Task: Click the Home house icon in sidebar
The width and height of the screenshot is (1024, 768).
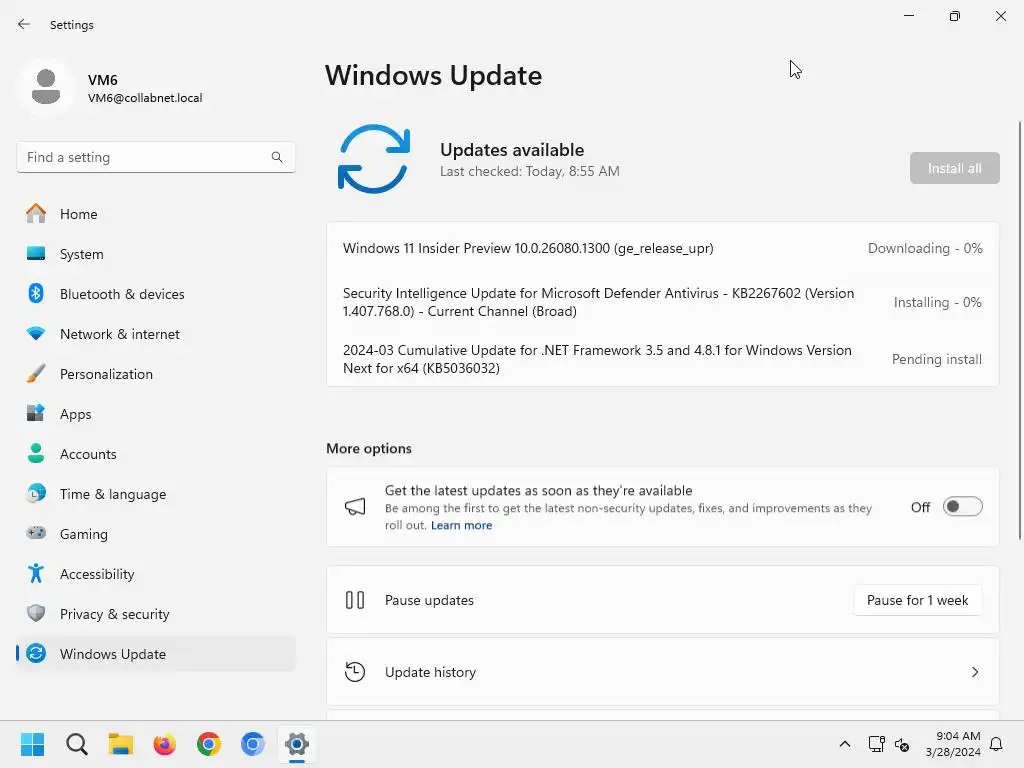Action: pos(36,214)
